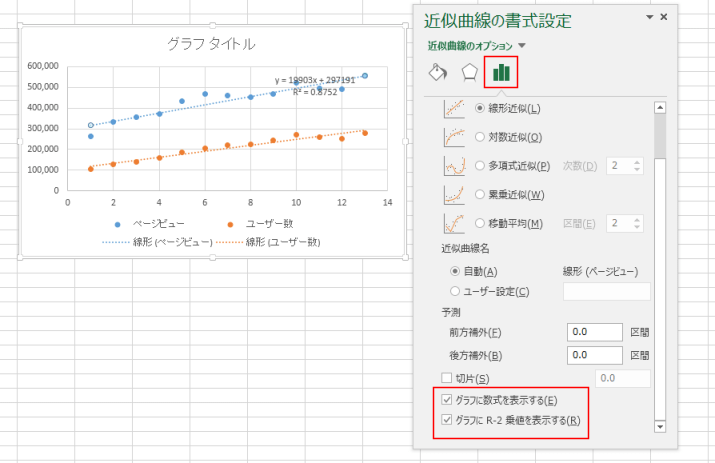This screenshot has height=463, width=715.
Task: Increase the polynomial 次数 spinner
Action: 637,162
